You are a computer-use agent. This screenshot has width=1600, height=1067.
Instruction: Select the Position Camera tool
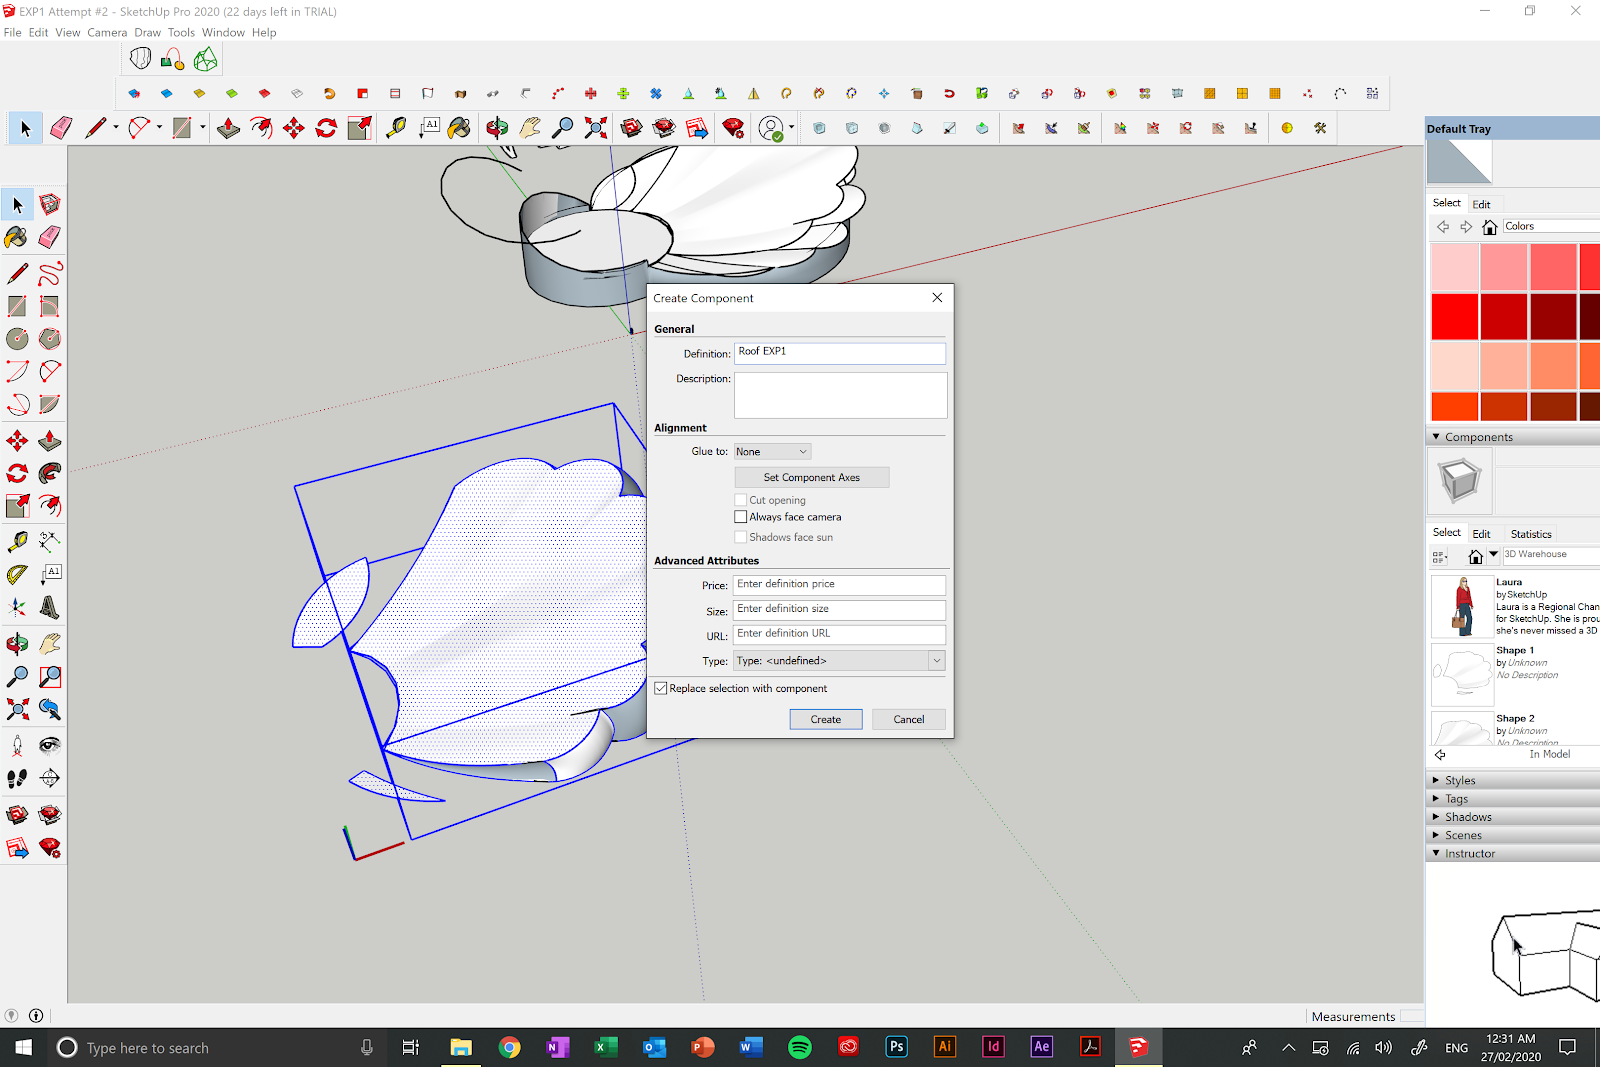pyautogui.click(x=17, y=746)
